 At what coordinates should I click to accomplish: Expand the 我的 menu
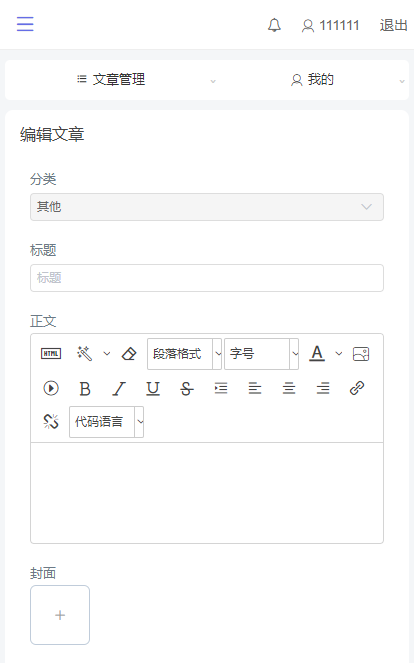point(312,79)
